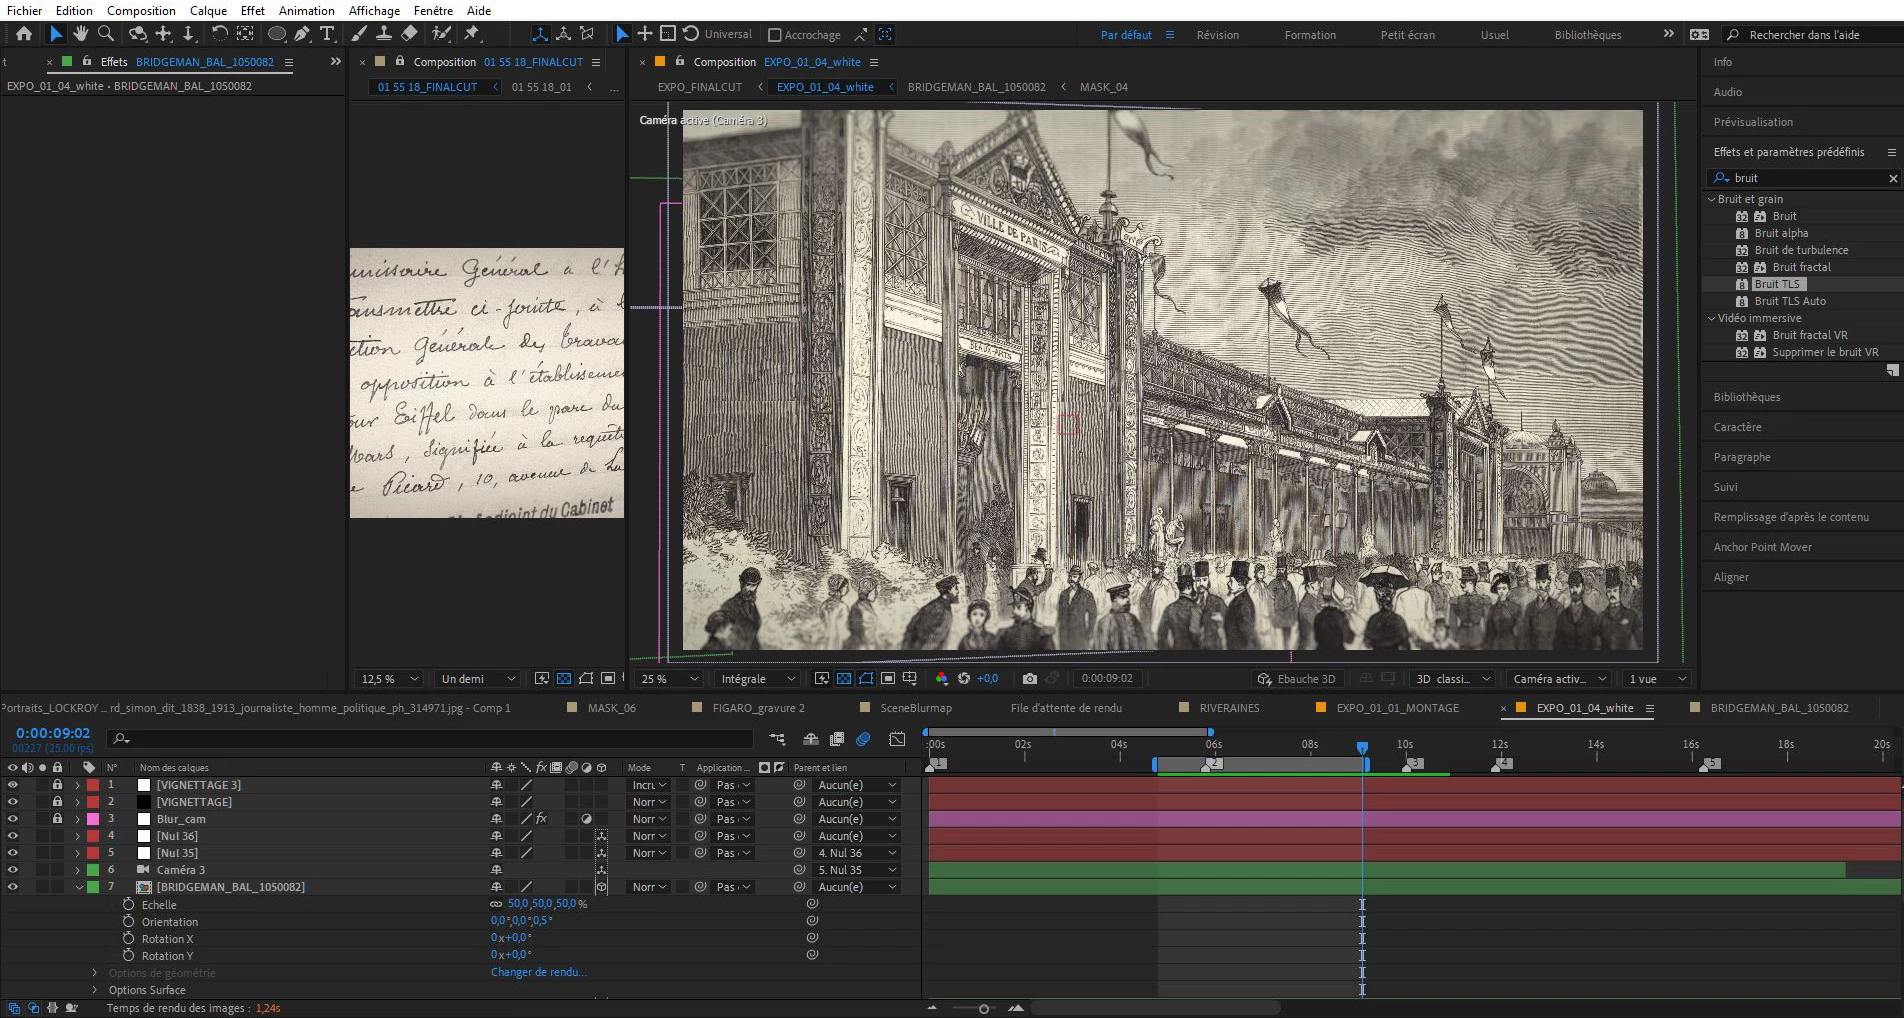This screenshot has width=1904, height=1018.
Task: Hide the VIGNETTAGE 3 layer
Action: [12, 785]
